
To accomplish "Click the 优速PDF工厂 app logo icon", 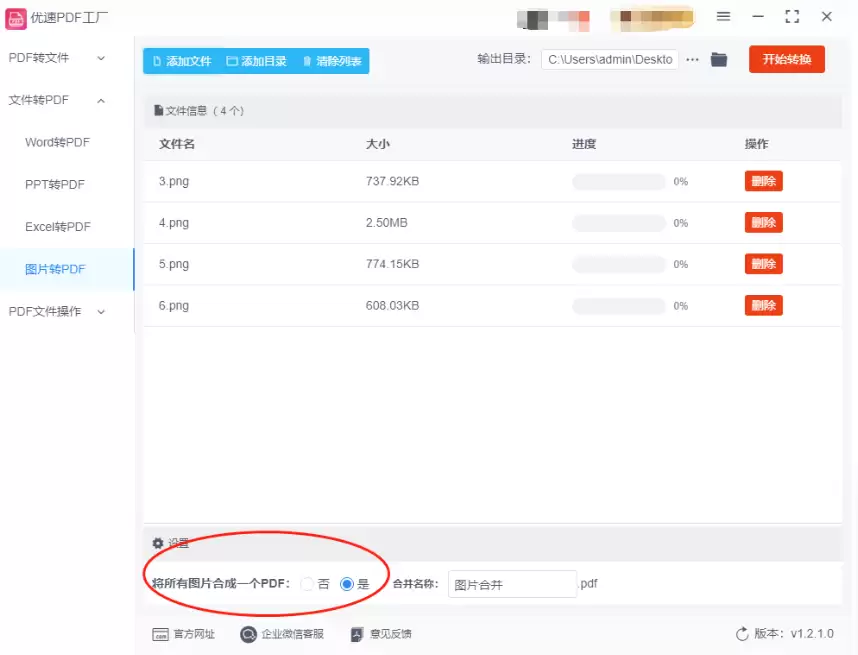I will point(16,17).
